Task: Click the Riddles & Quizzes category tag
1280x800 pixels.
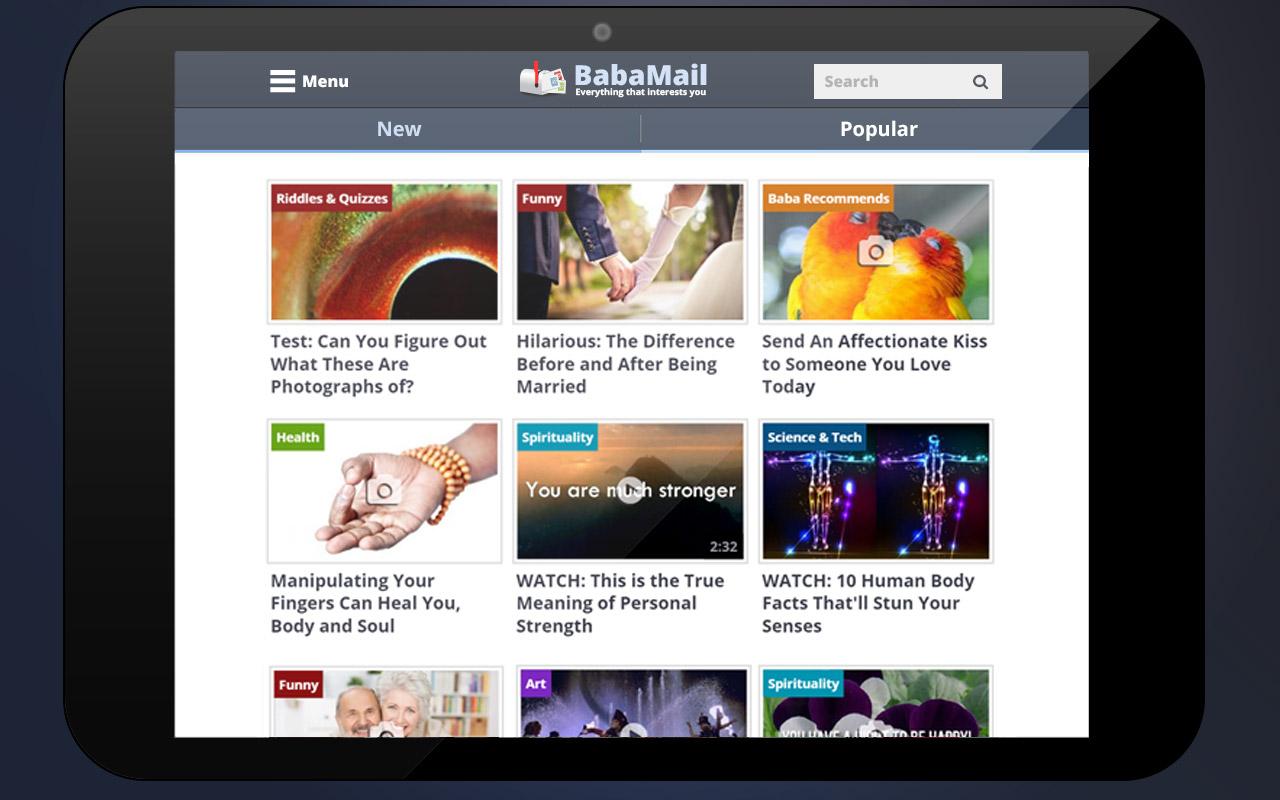Action: pos(331,198)
